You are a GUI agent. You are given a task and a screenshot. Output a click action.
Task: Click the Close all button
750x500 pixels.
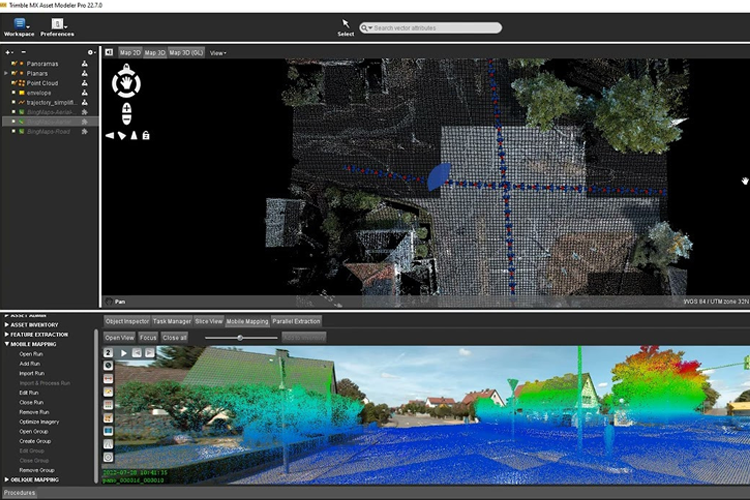175,337
